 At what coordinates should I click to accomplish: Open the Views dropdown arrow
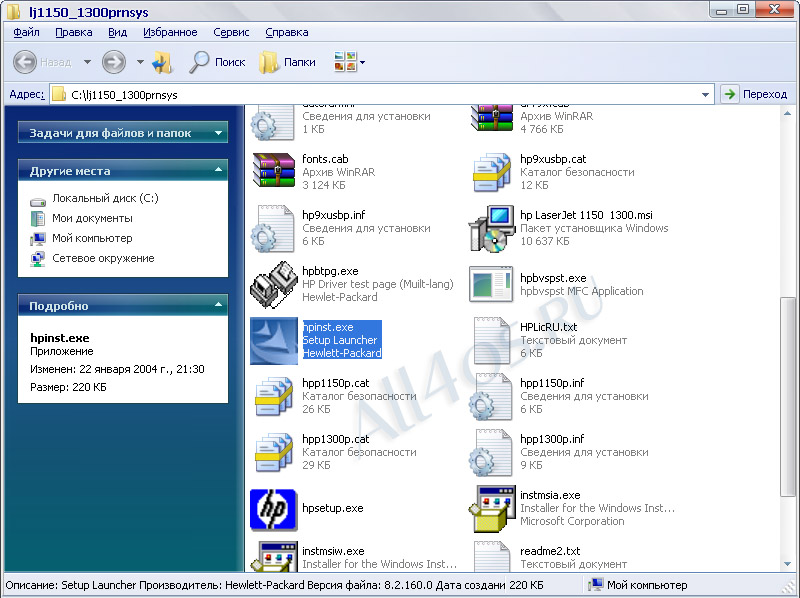(x=362, y=63)
